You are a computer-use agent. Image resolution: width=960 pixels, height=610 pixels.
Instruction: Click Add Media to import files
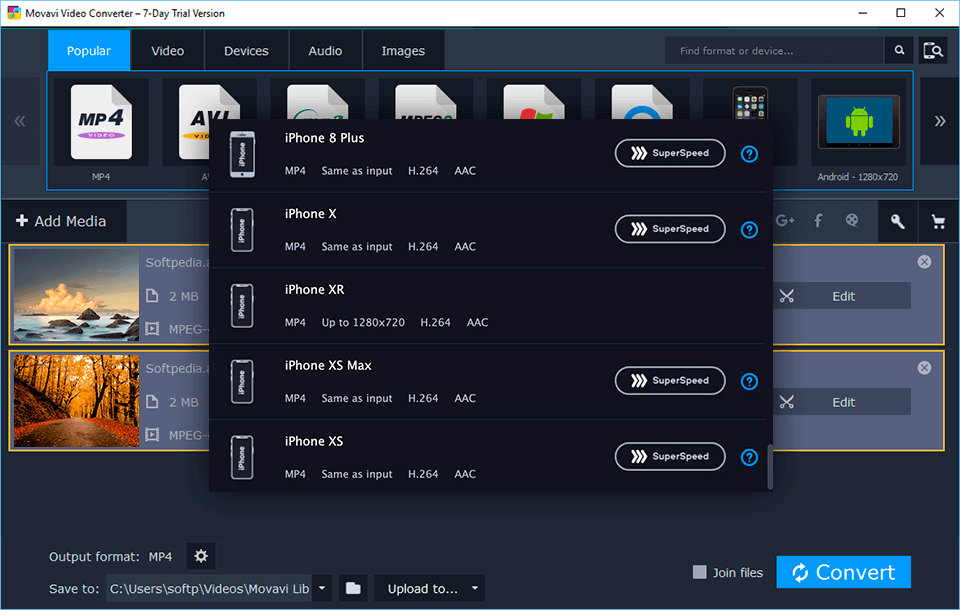click(x=64, y=221)
